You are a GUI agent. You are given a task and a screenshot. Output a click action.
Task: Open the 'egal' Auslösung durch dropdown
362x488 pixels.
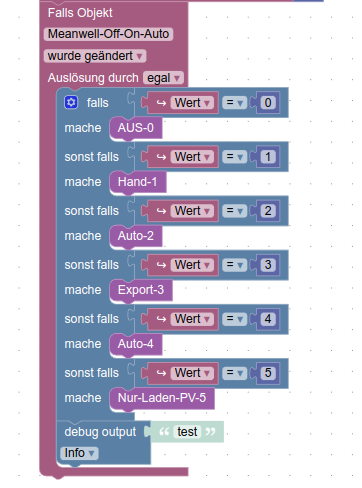pyautogui.click(x=163, y=78)
